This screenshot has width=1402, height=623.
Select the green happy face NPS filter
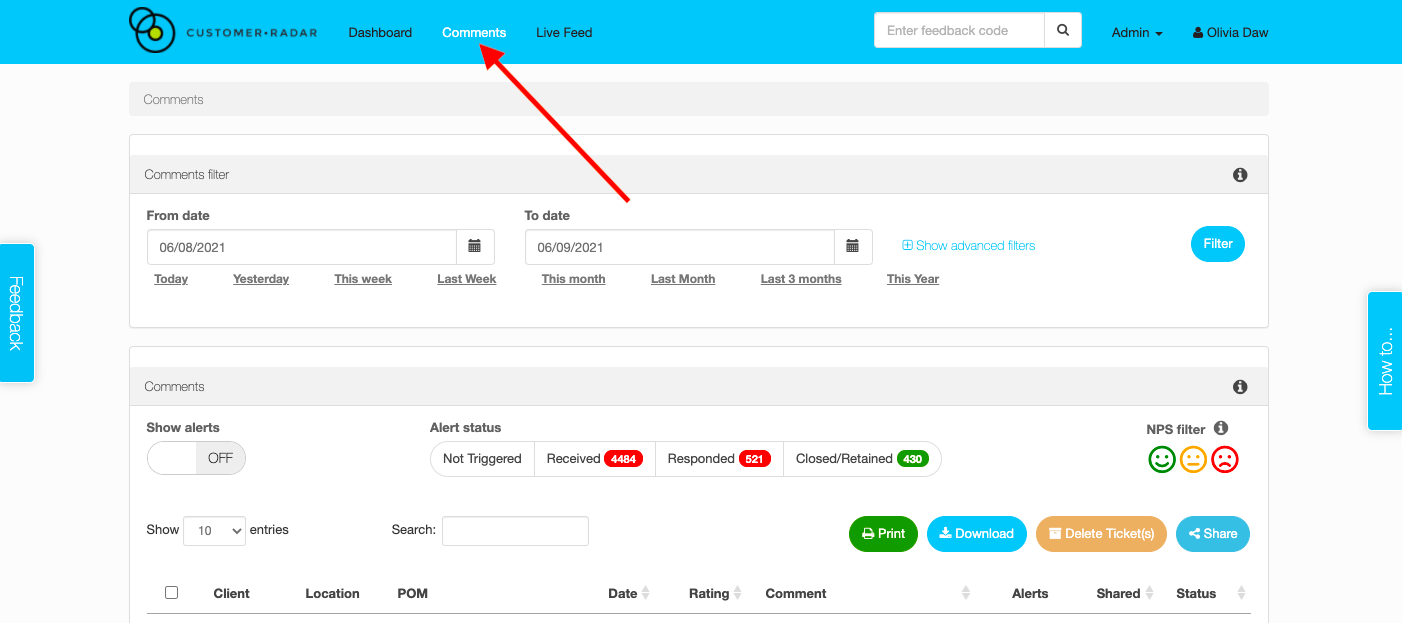1162,459
